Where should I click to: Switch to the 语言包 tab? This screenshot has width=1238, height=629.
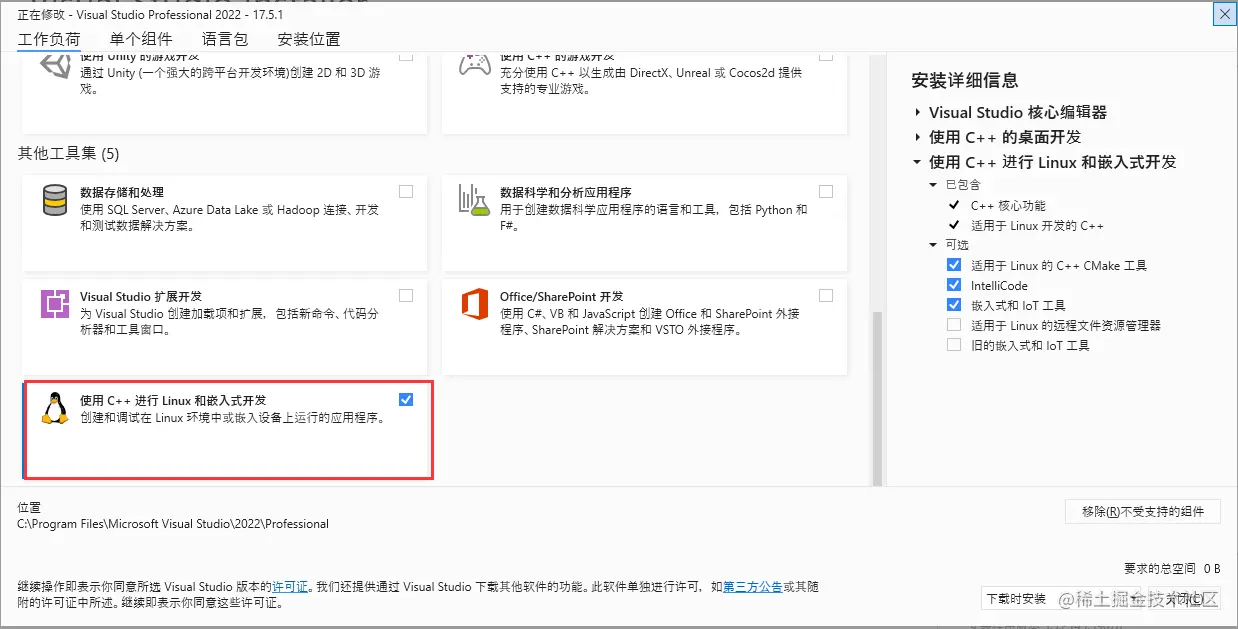click(225, 40)
